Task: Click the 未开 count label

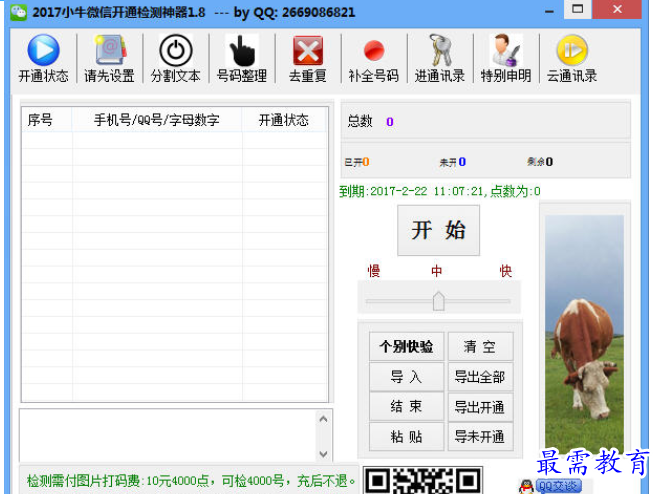Action: click(452, 162)
